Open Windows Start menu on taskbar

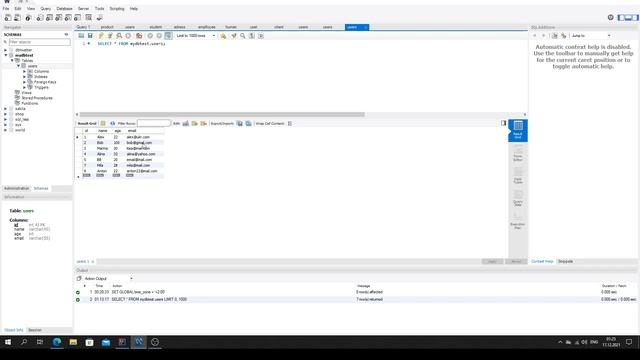coord(8,342)
